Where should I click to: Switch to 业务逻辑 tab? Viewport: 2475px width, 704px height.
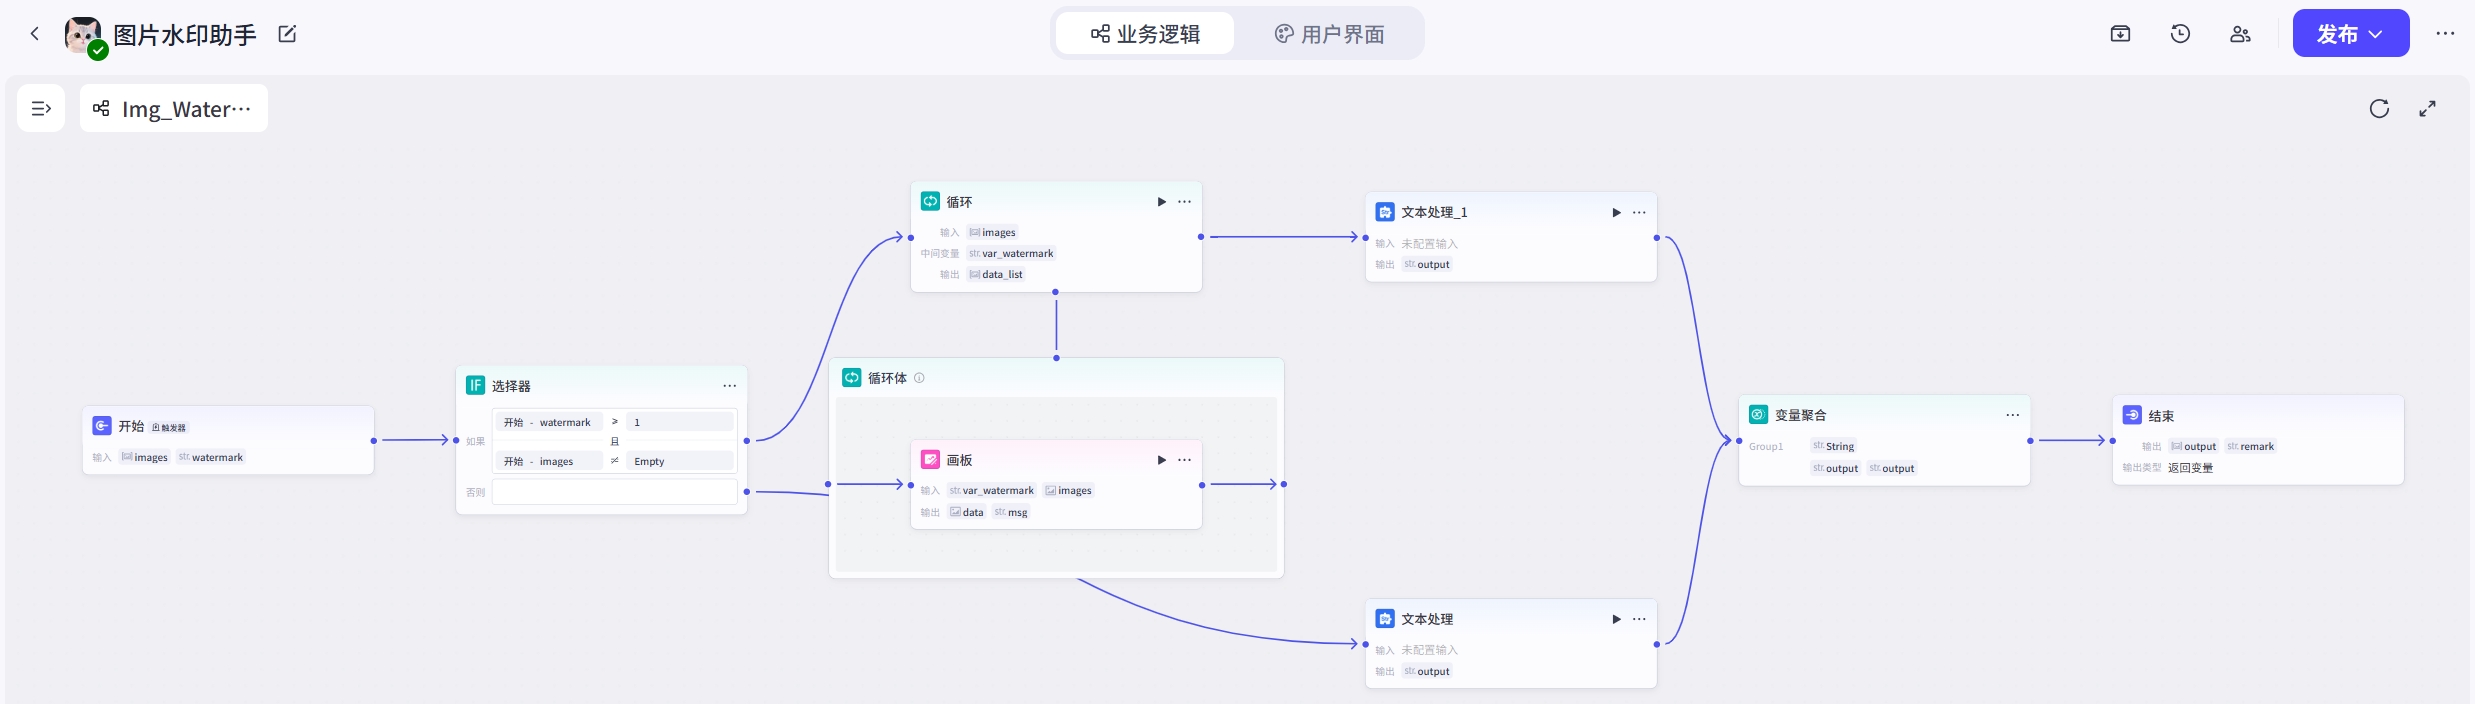[1145, 34]
